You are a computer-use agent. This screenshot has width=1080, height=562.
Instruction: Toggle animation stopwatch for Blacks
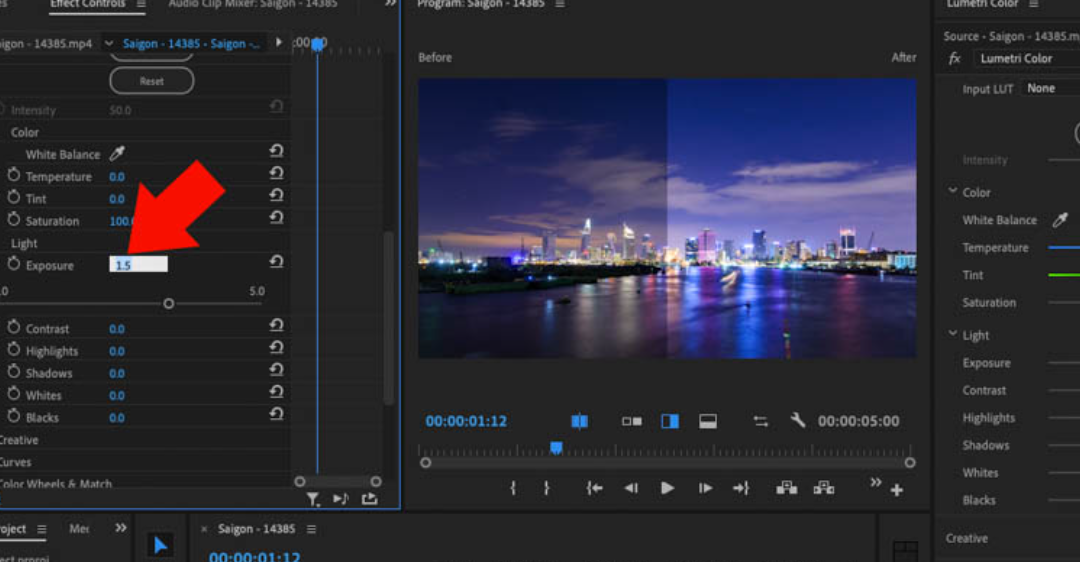14,415
